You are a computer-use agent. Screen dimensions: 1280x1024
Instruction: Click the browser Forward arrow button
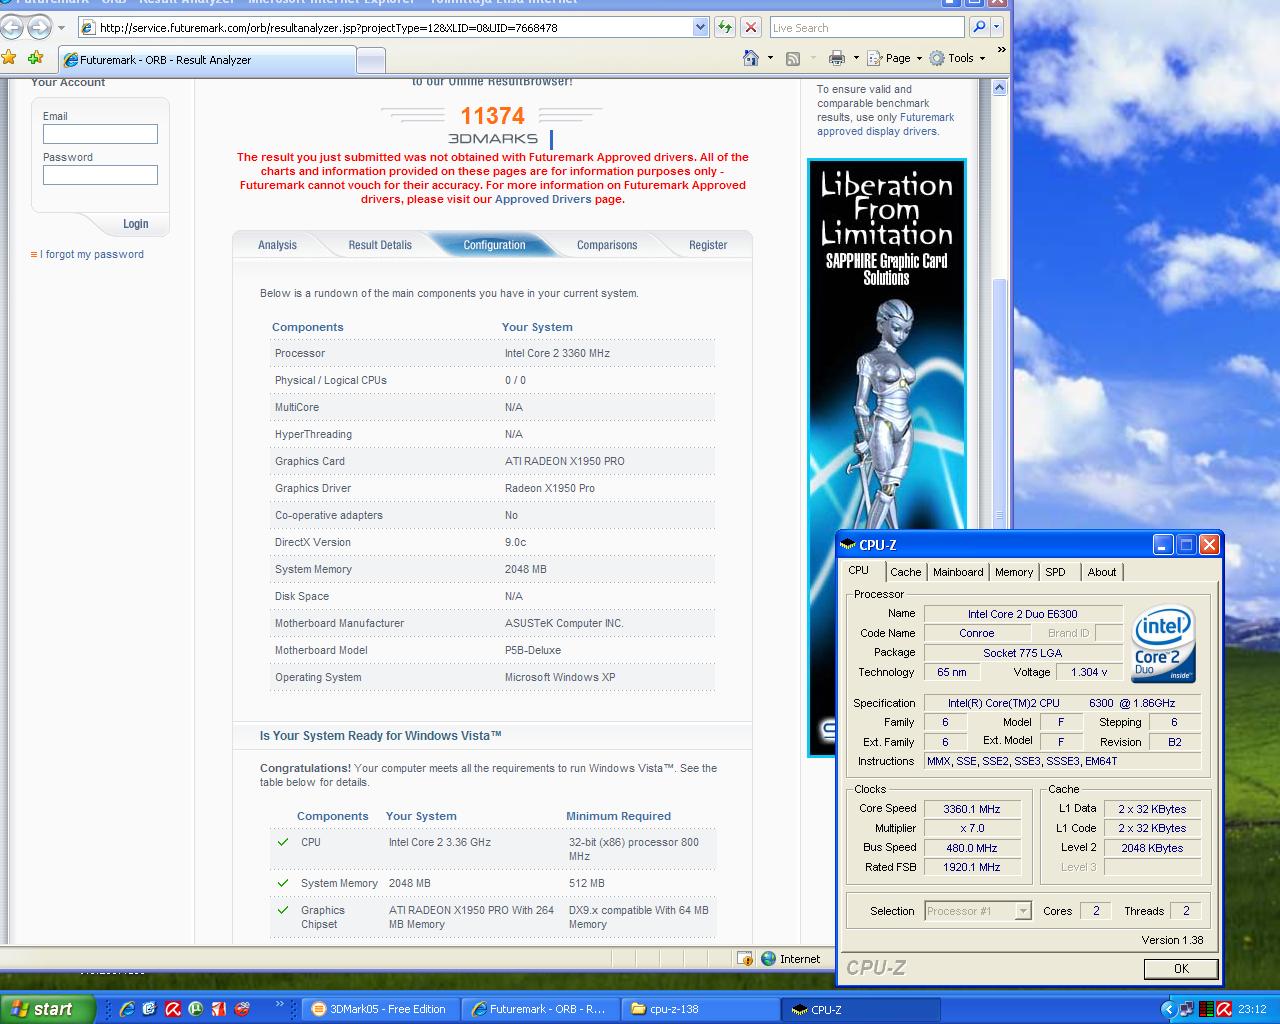(x=39, y=27)
